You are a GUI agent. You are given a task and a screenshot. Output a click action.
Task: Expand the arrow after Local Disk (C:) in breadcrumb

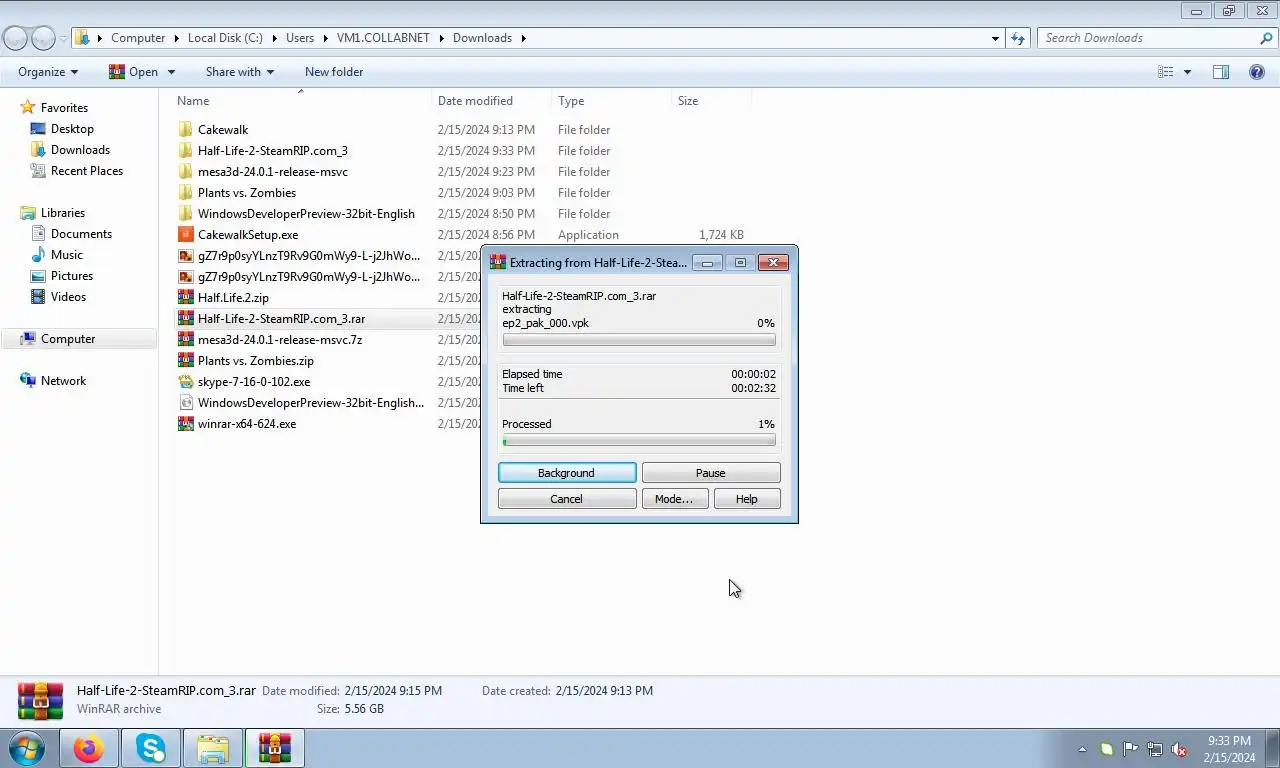(x=274, y=38)
